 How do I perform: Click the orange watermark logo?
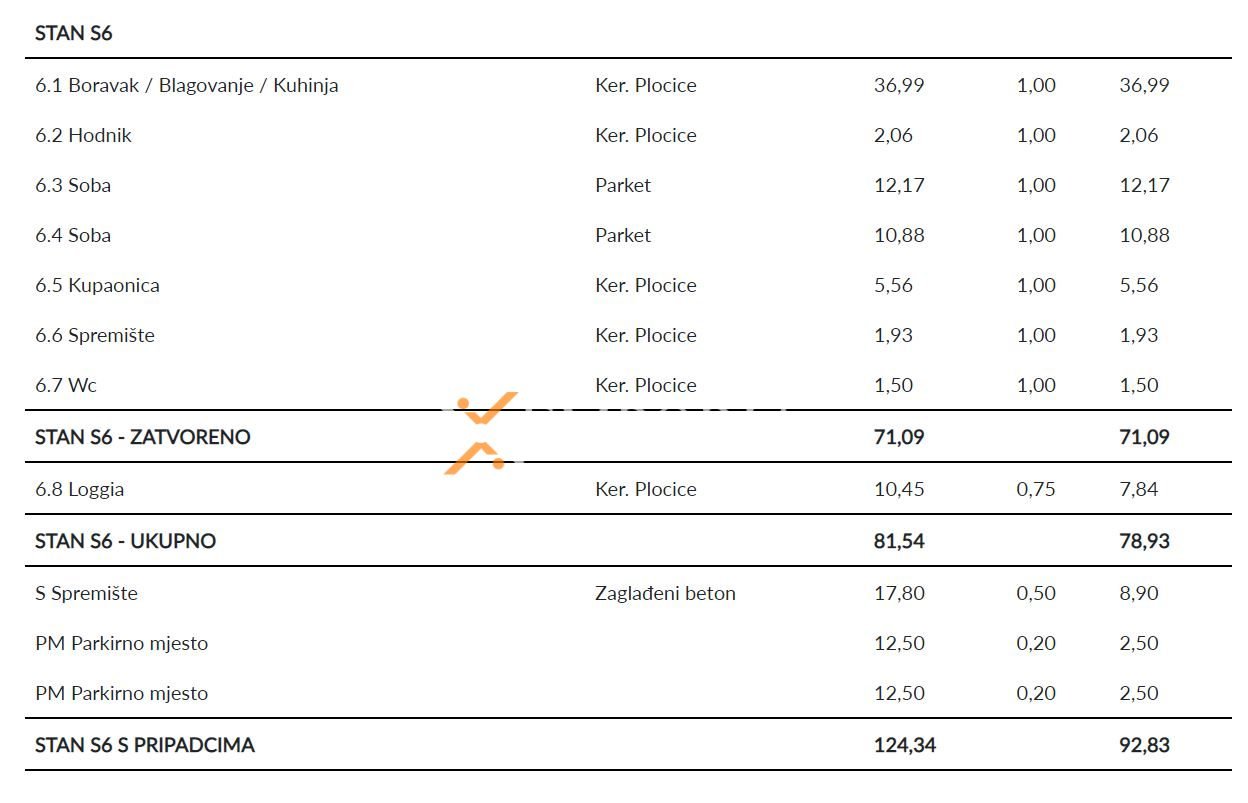pos(482,432)
